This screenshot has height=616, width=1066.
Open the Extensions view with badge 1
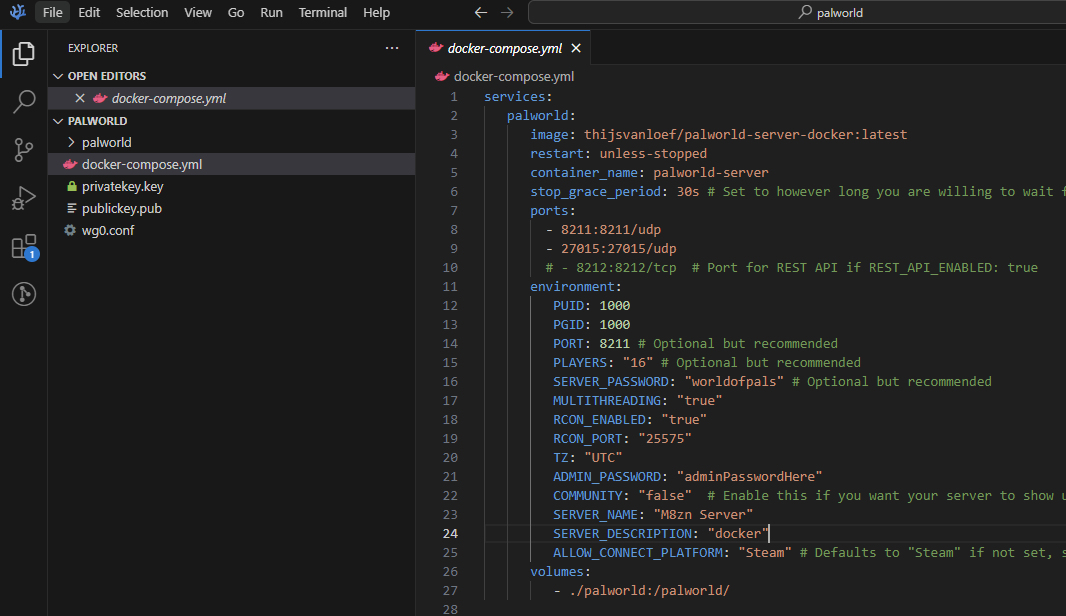23,245
